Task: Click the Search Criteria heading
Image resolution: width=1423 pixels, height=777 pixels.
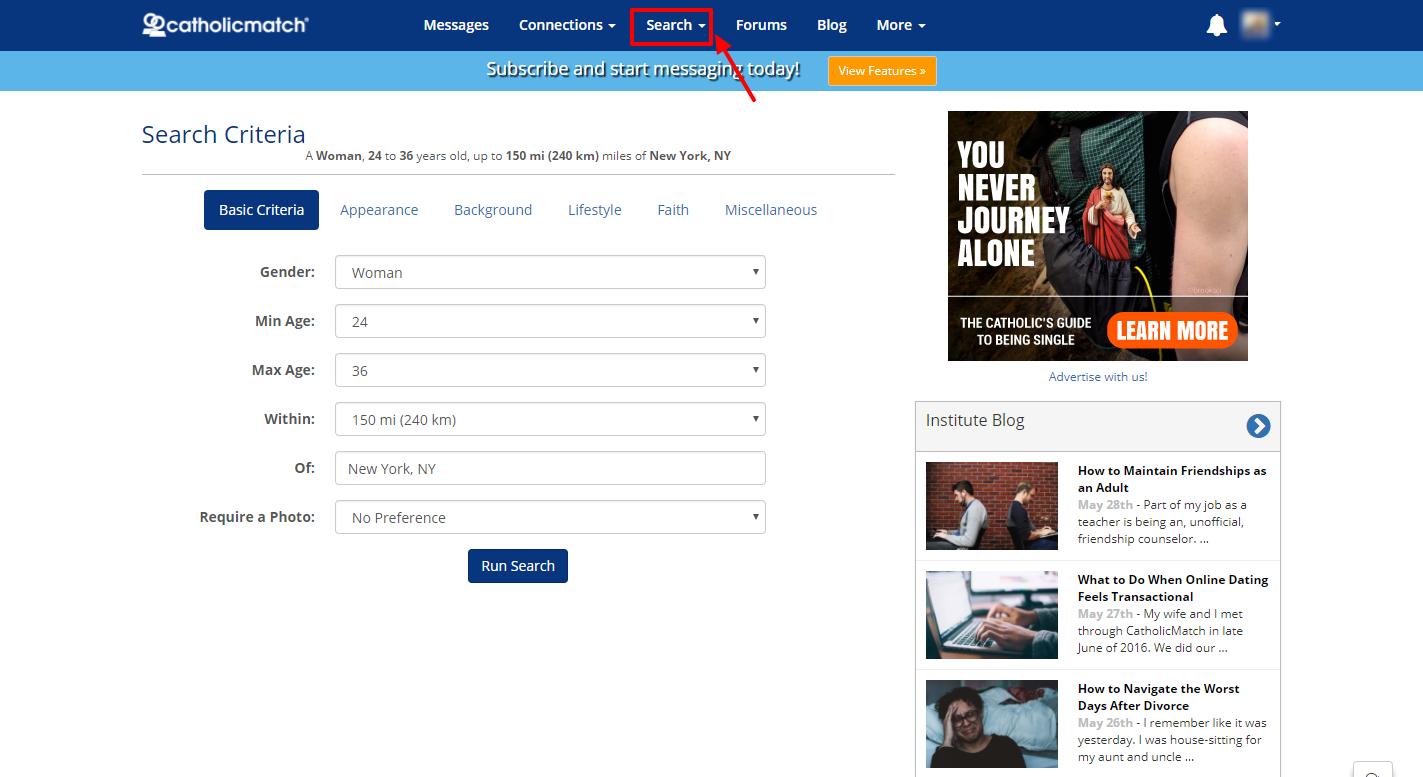Action: [x=224, y=134]
